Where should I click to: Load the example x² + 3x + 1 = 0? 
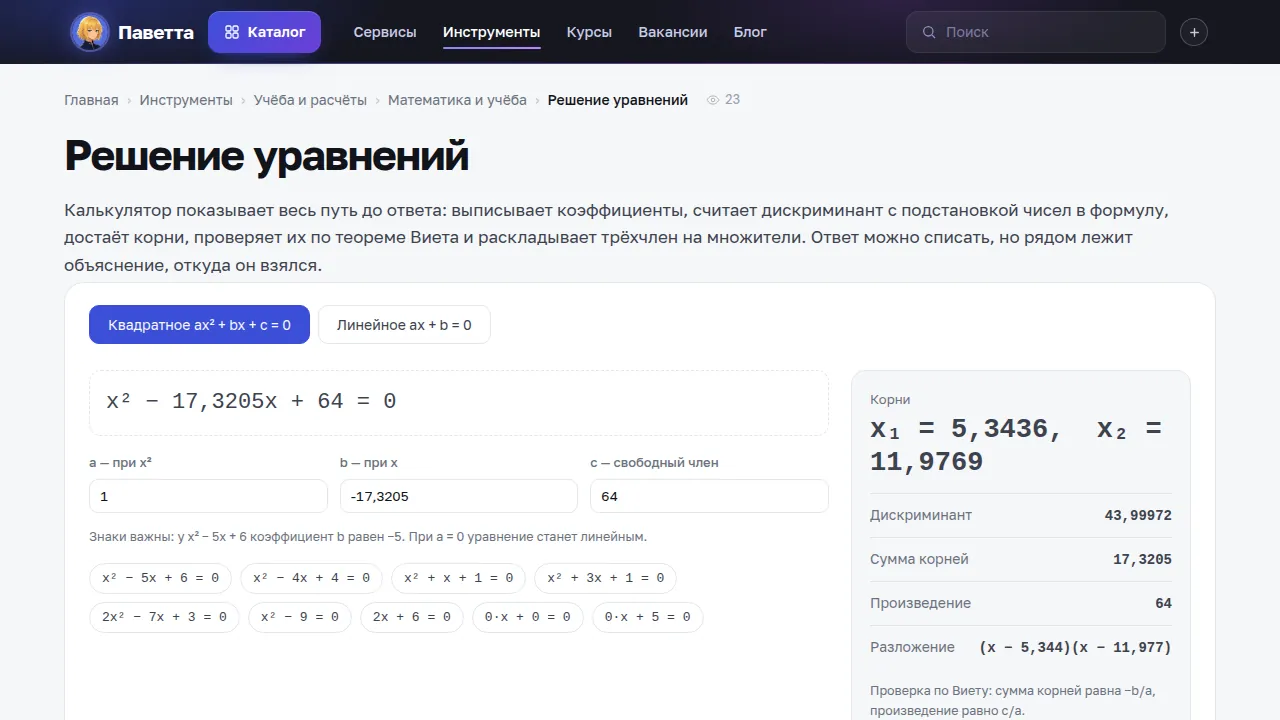click(605, 578)
